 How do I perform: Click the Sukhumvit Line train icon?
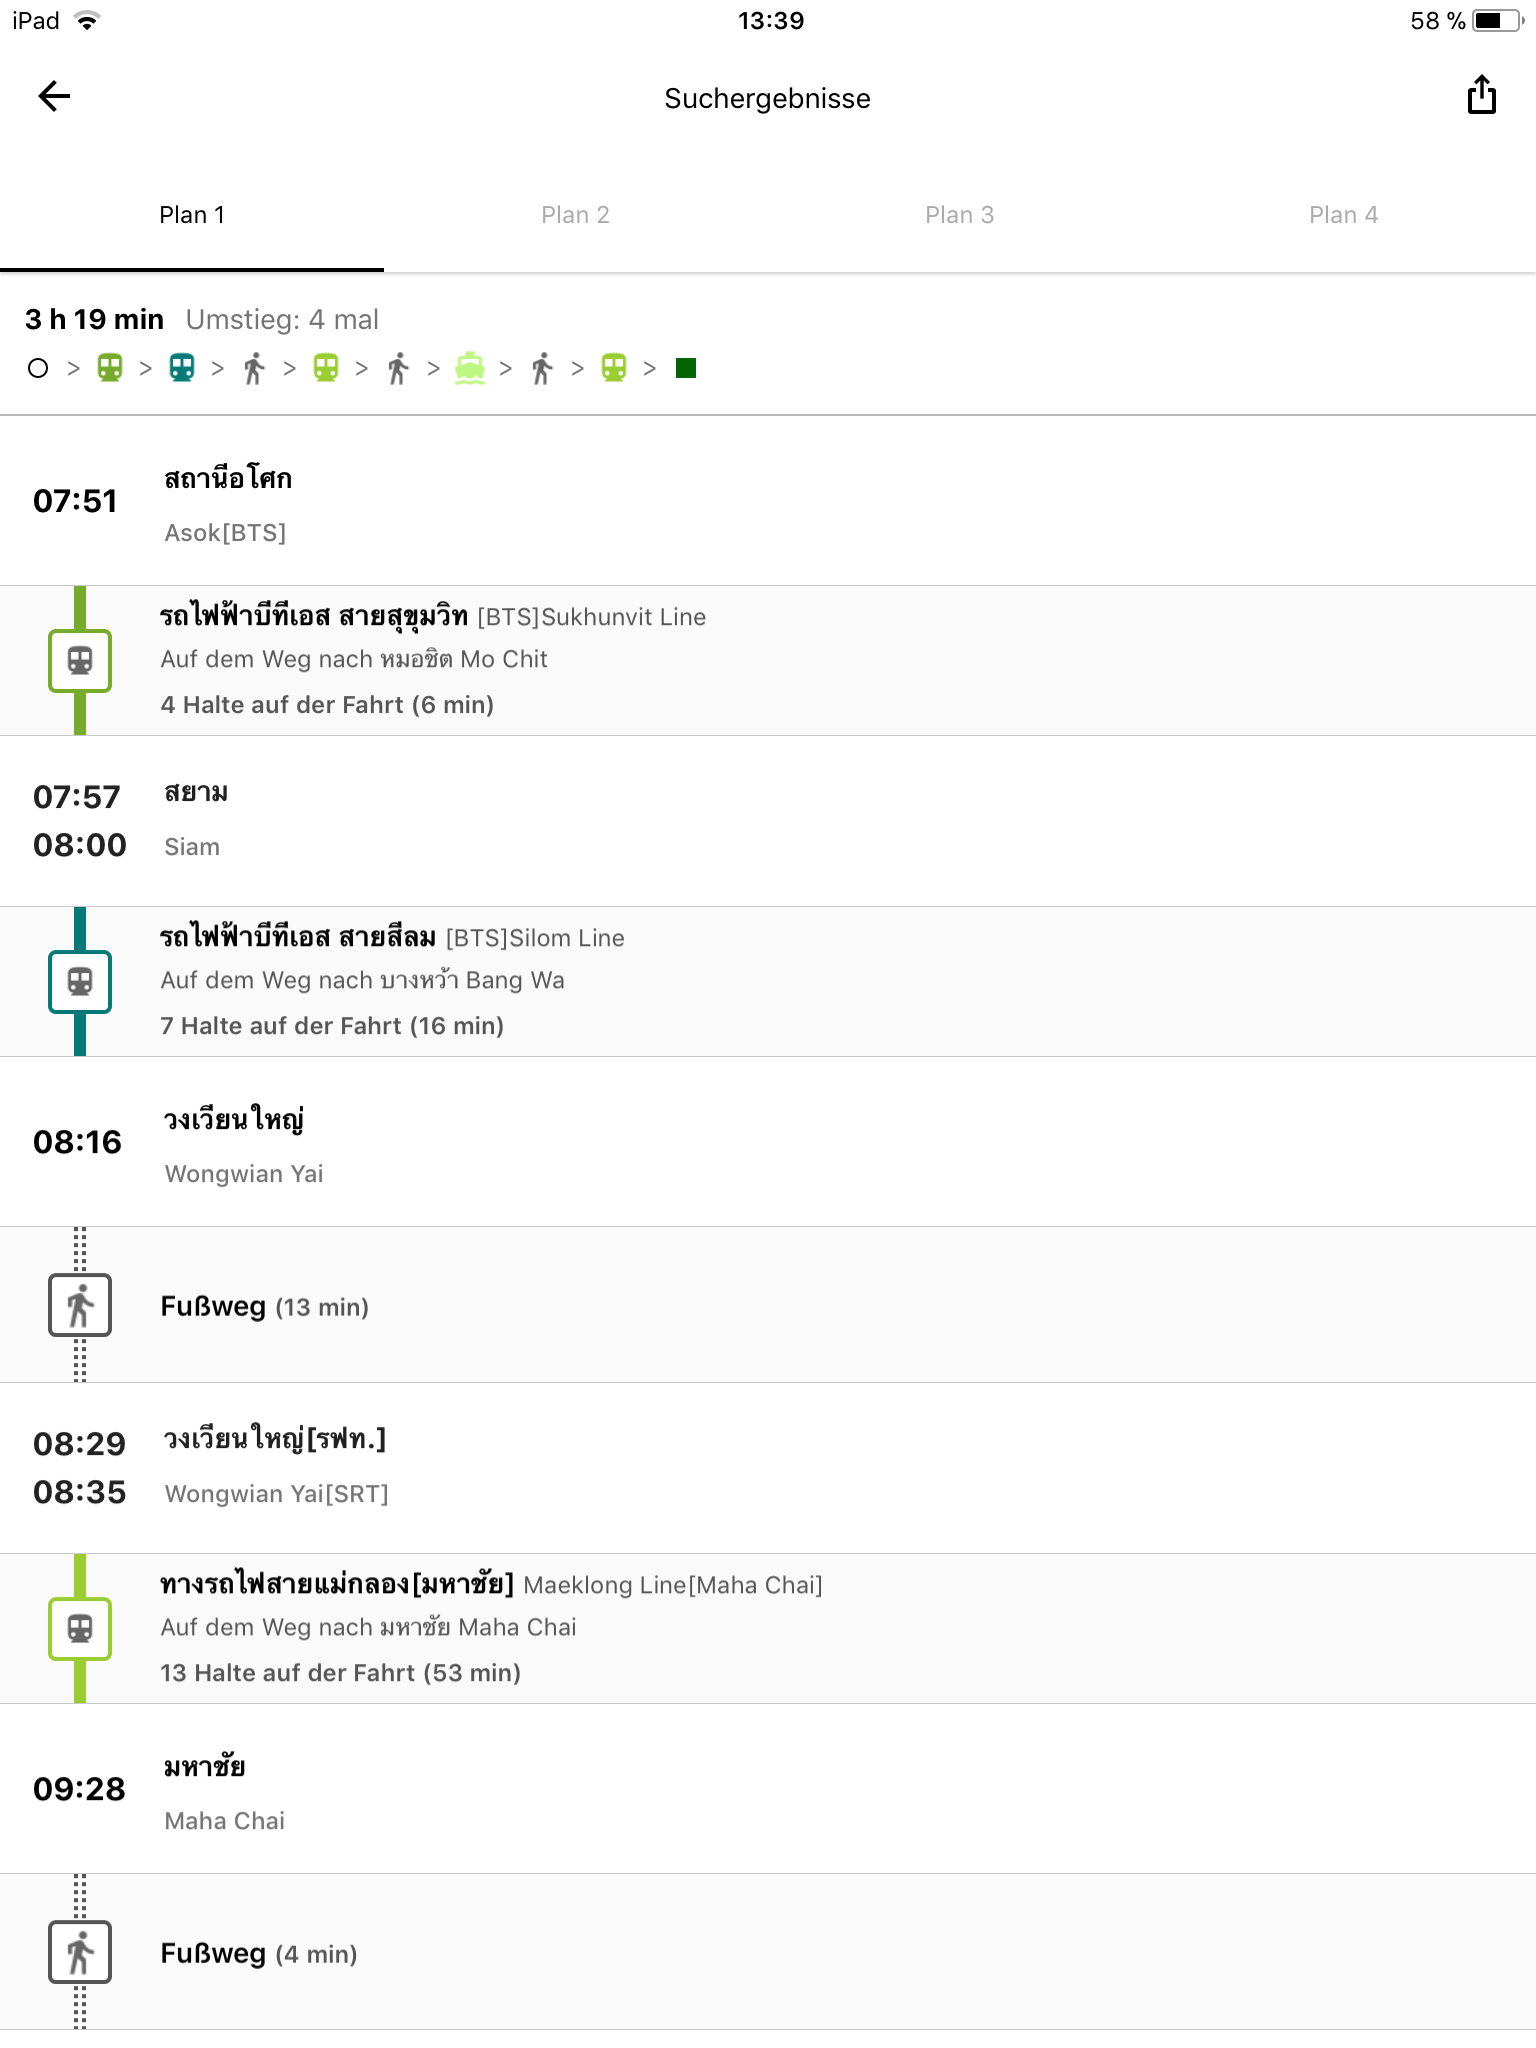80,661
